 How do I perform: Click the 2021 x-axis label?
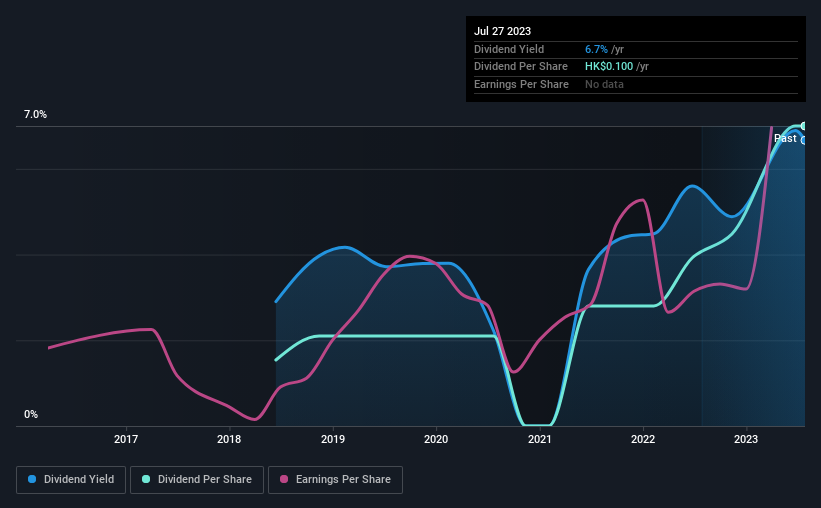pyautogui.click(x=540, y=439)
